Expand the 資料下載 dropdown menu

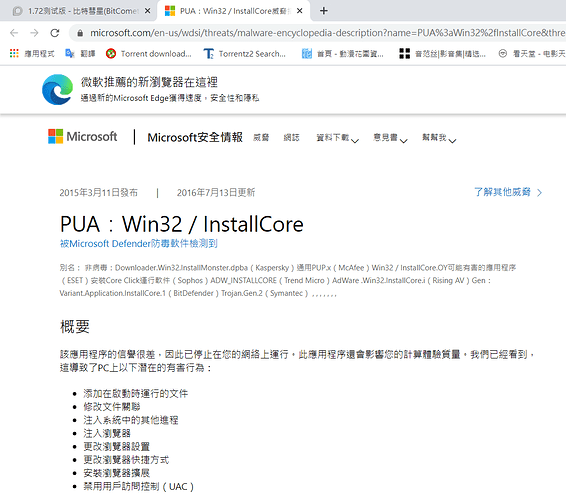338,138
